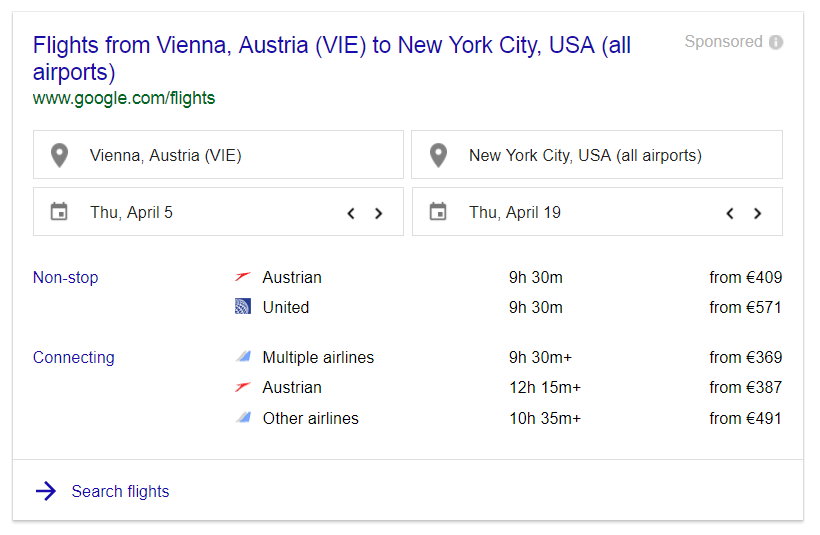Viewport: 820px width, 535px height.
Task: Advance departure date to next day
Action: tap(379, 213)
